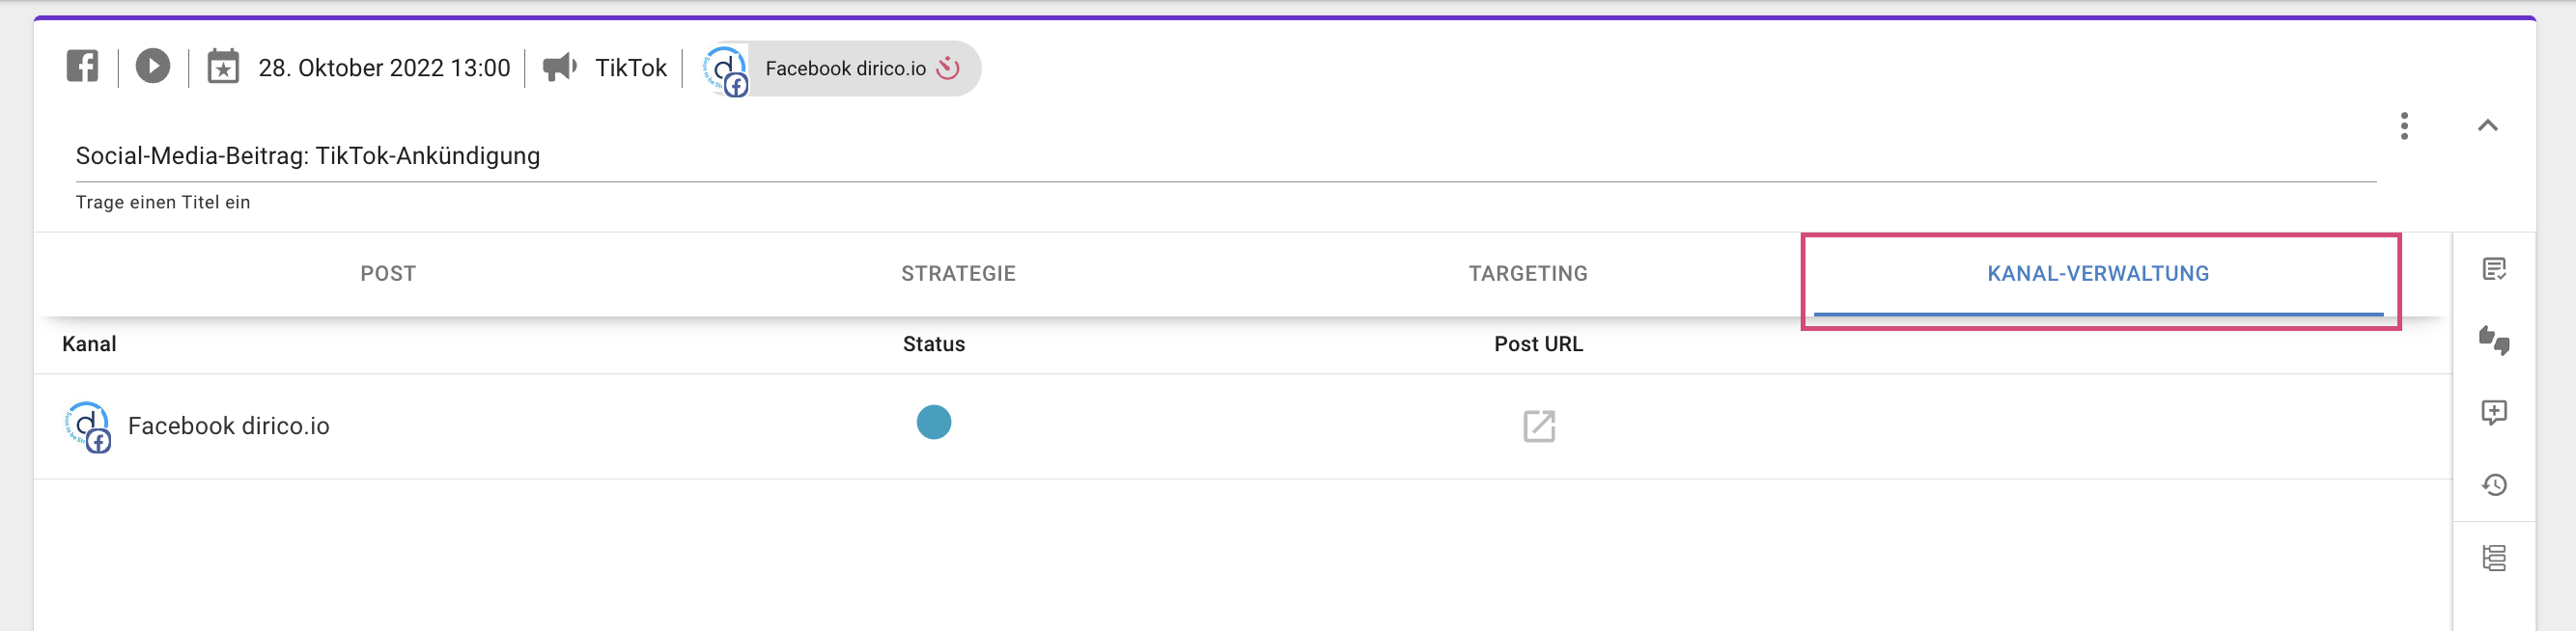Click the play circle icon
The image size is (2576, 631).
(153, 67)
